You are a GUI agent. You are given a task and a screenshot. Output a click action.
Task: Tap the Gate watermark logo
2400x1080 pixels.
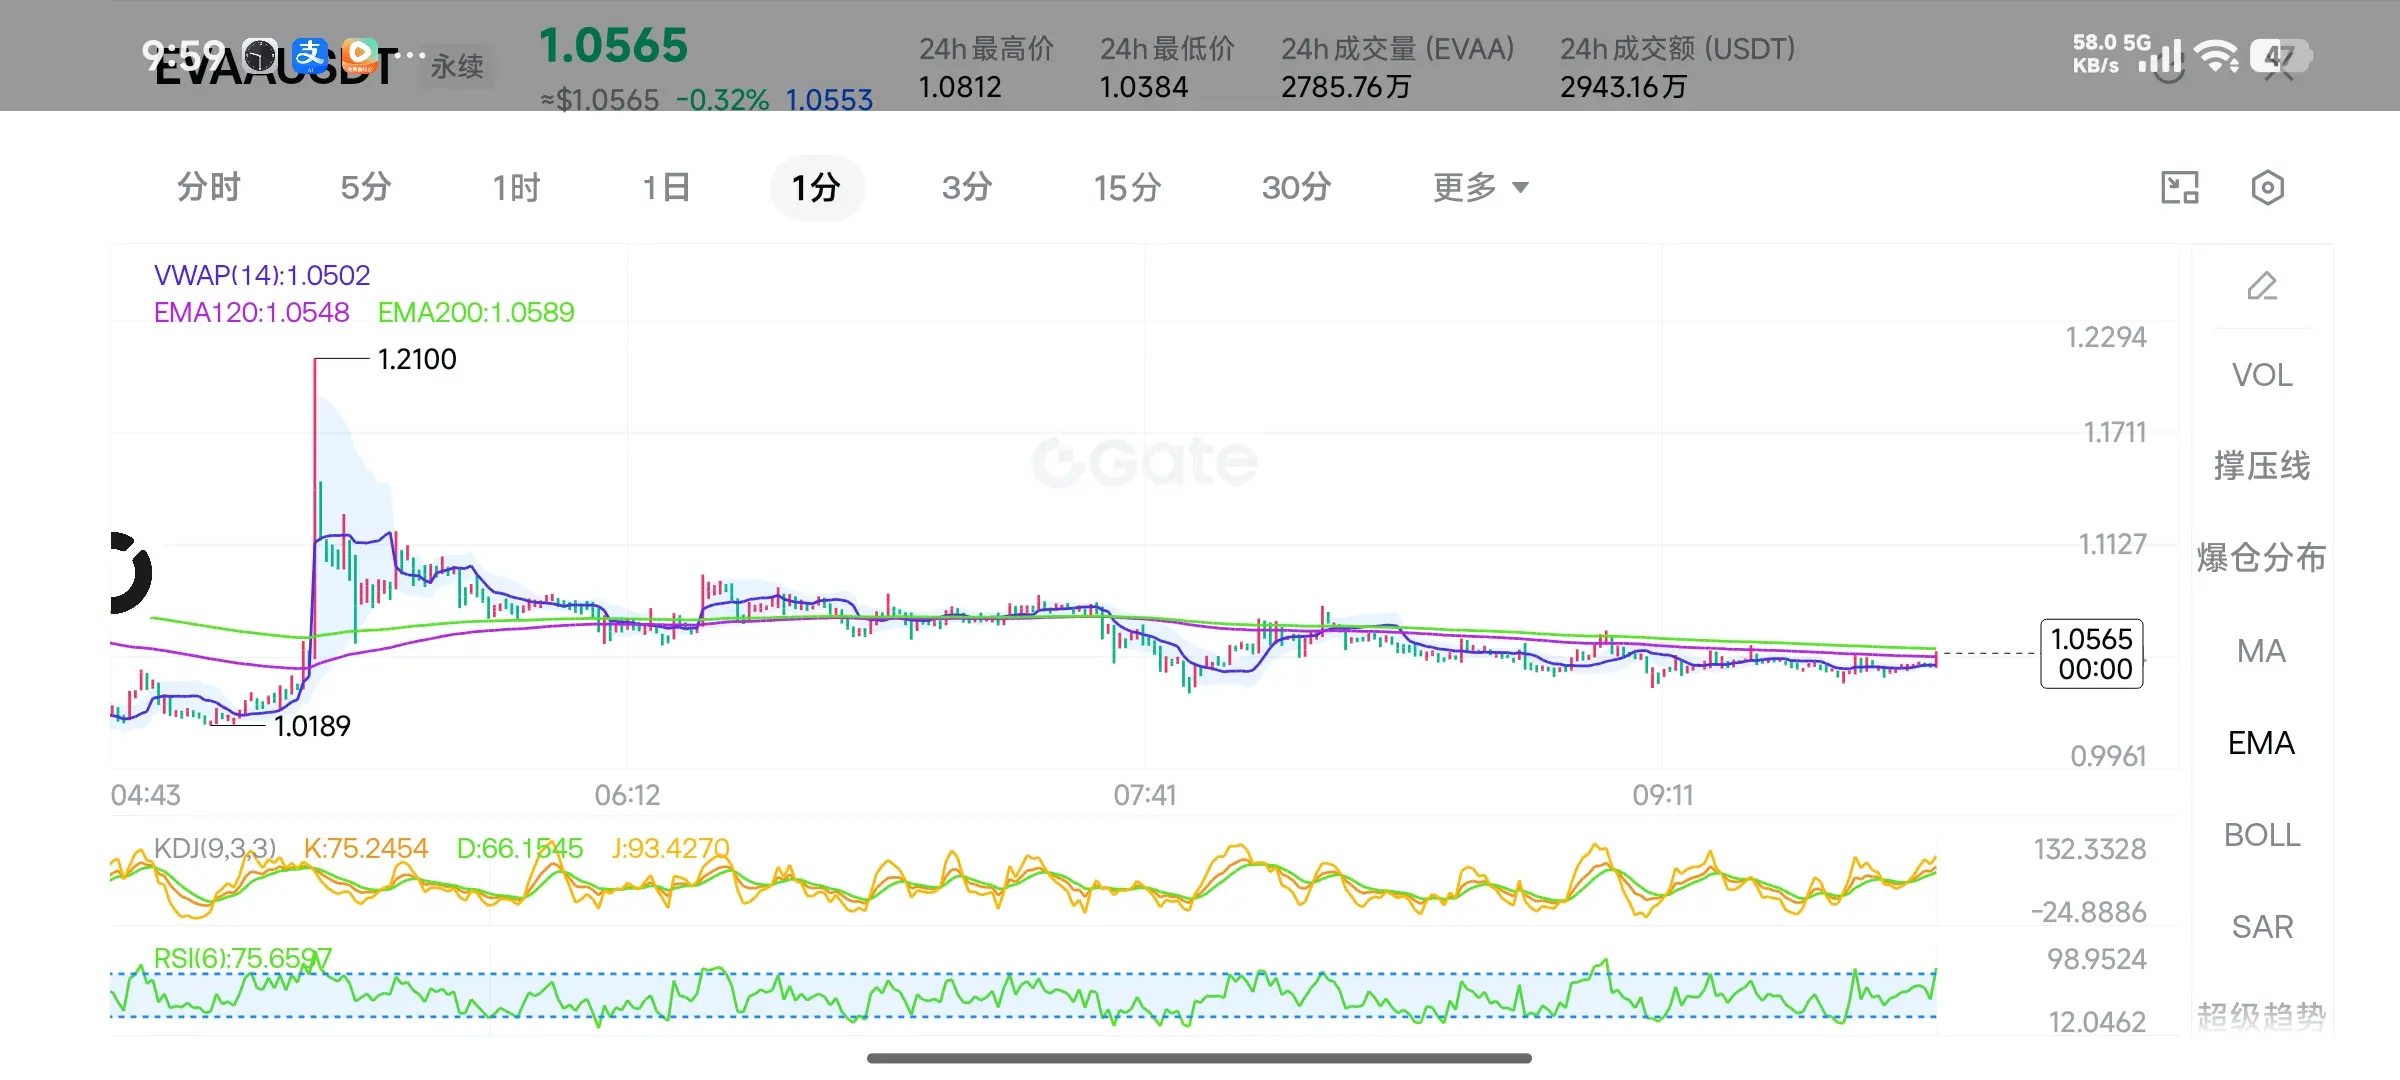(1145, 462)
